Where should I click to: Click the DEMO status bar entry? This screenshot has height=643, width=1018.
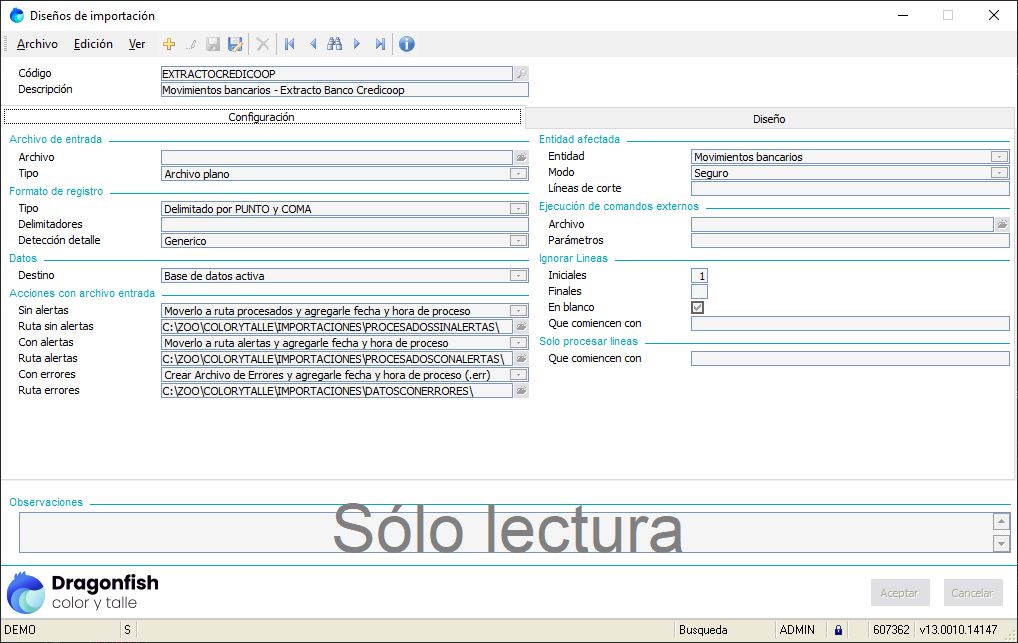[20, 630]
